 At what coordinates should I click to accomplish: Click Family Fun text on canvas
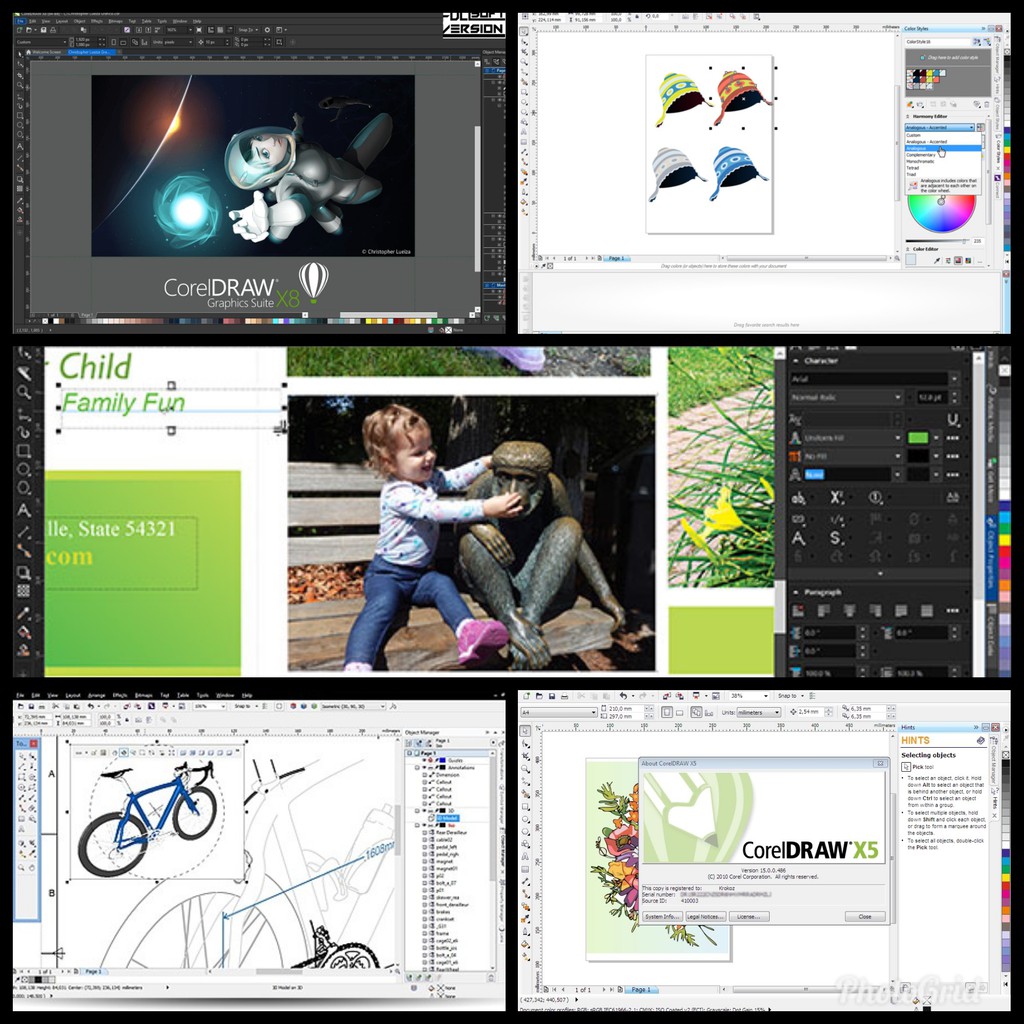[123, 402]
